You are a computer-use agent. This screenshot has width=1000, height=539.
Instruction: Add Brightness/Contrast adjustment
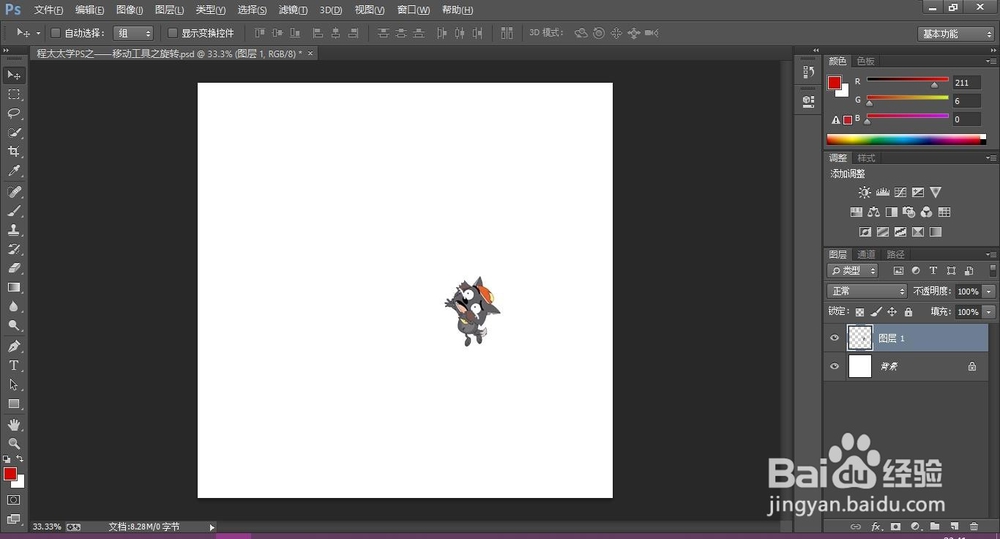click(864, 192)
